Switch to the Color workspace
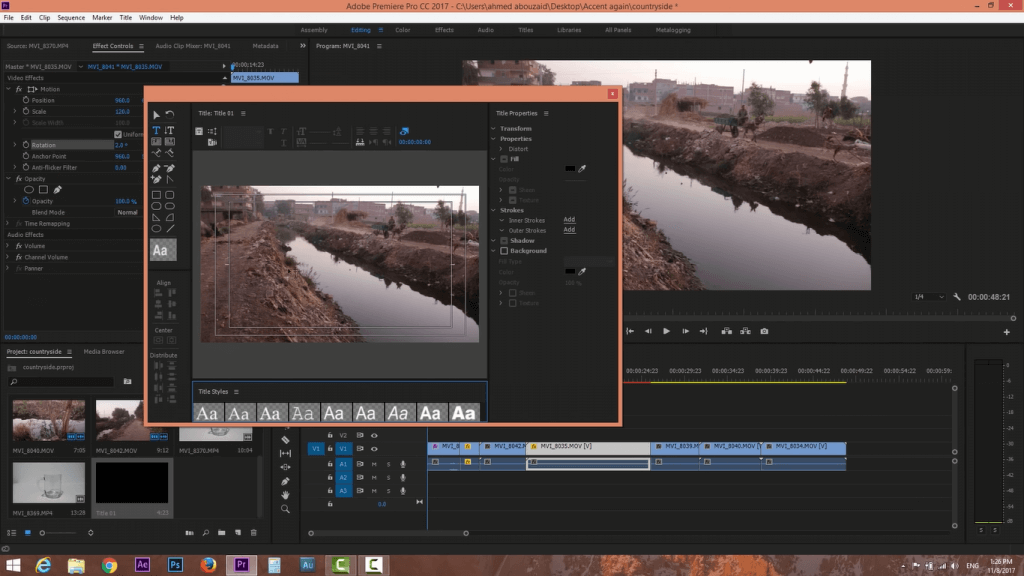 (x=402, y=30)
